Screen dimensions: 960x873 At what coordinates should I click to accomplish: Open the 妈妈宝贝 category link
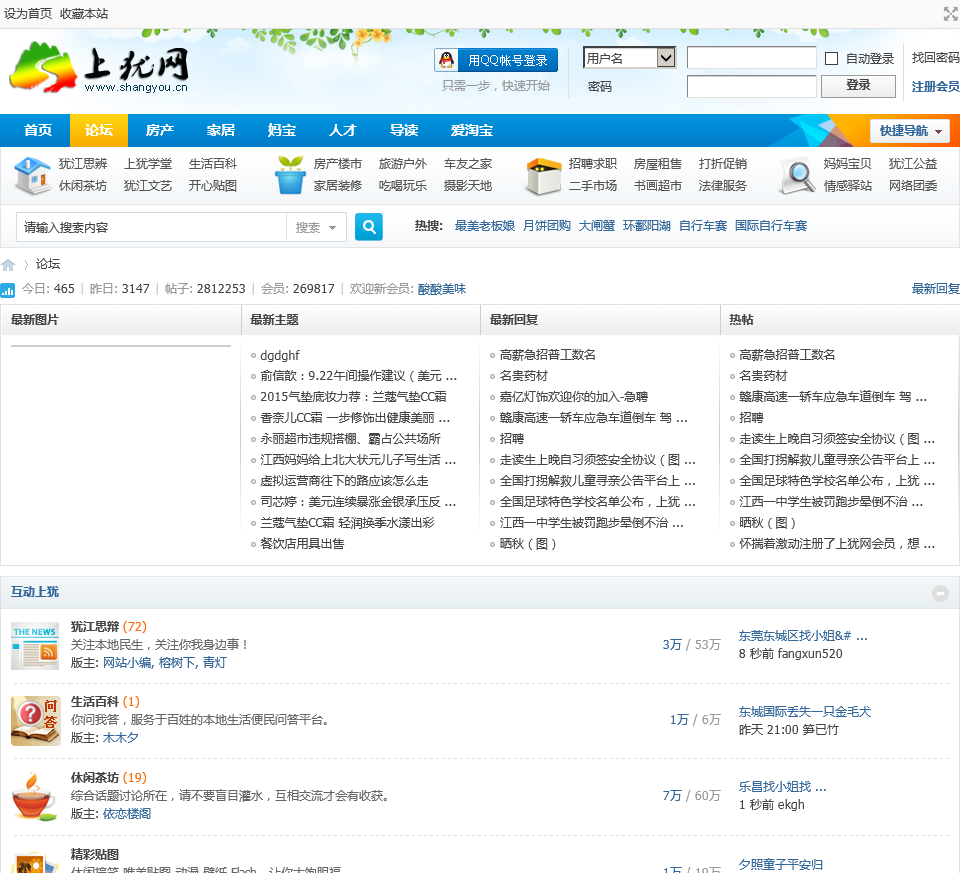pos(847,164)
